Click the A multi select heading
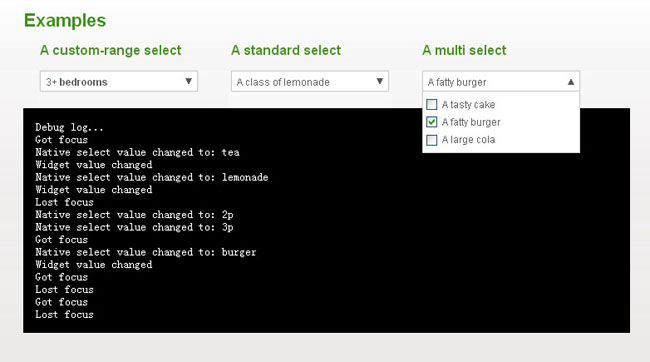The height and width of the screenshot is (362, 650). [x=464, y=50]
